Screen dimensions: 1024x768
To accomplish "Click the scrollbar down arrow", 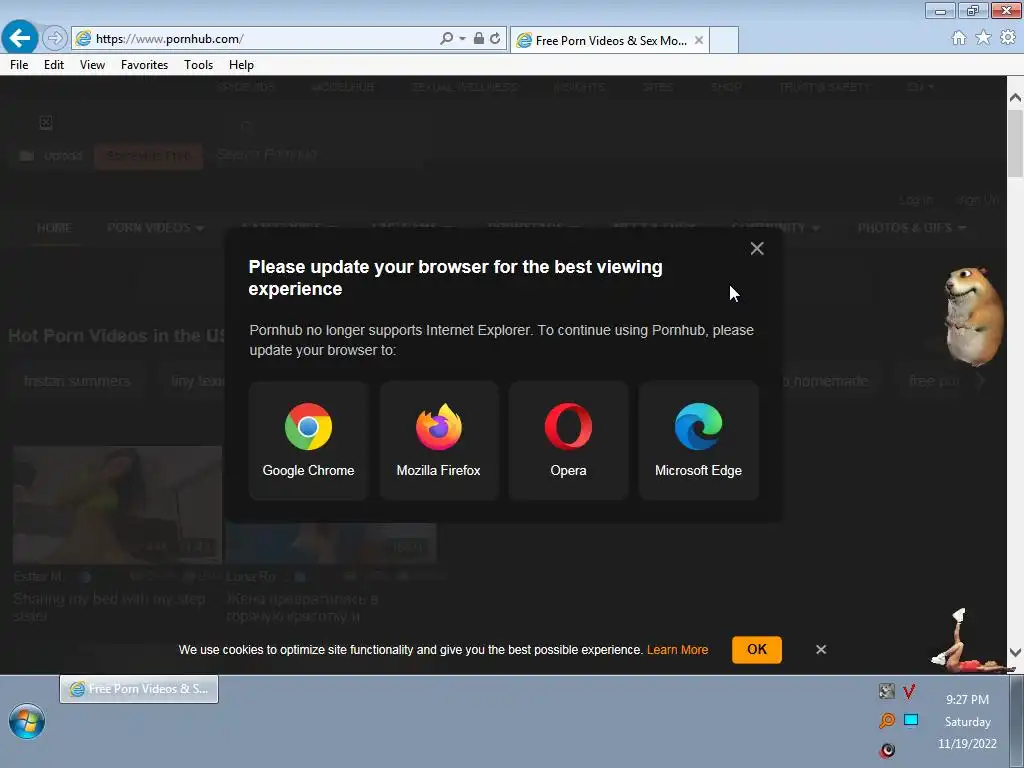I will (1015, 652).
